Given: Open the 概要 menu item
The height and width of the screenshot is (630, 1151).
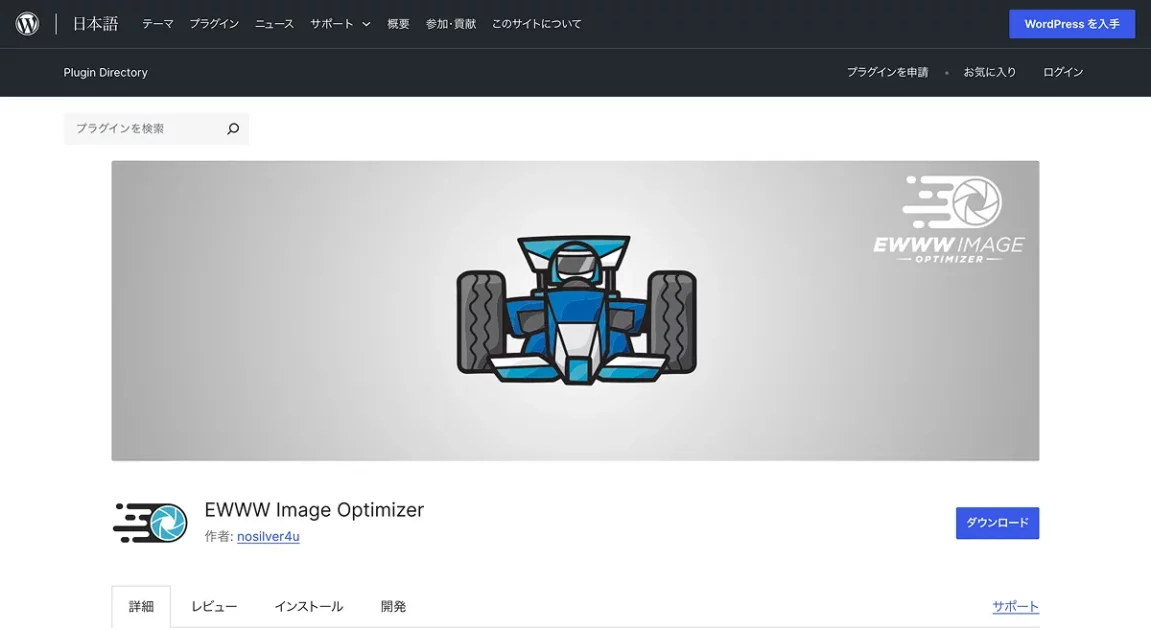Looking at the screenshot, I should click(399, 24).
